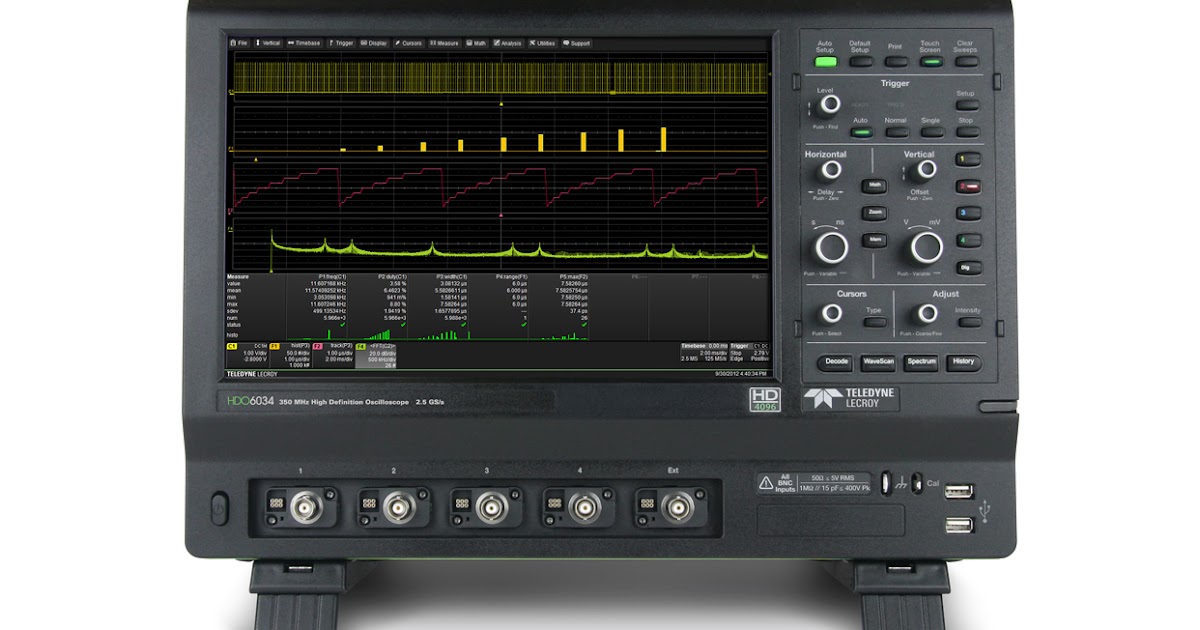Activate the Zoom front panel button

pos(874,211)
